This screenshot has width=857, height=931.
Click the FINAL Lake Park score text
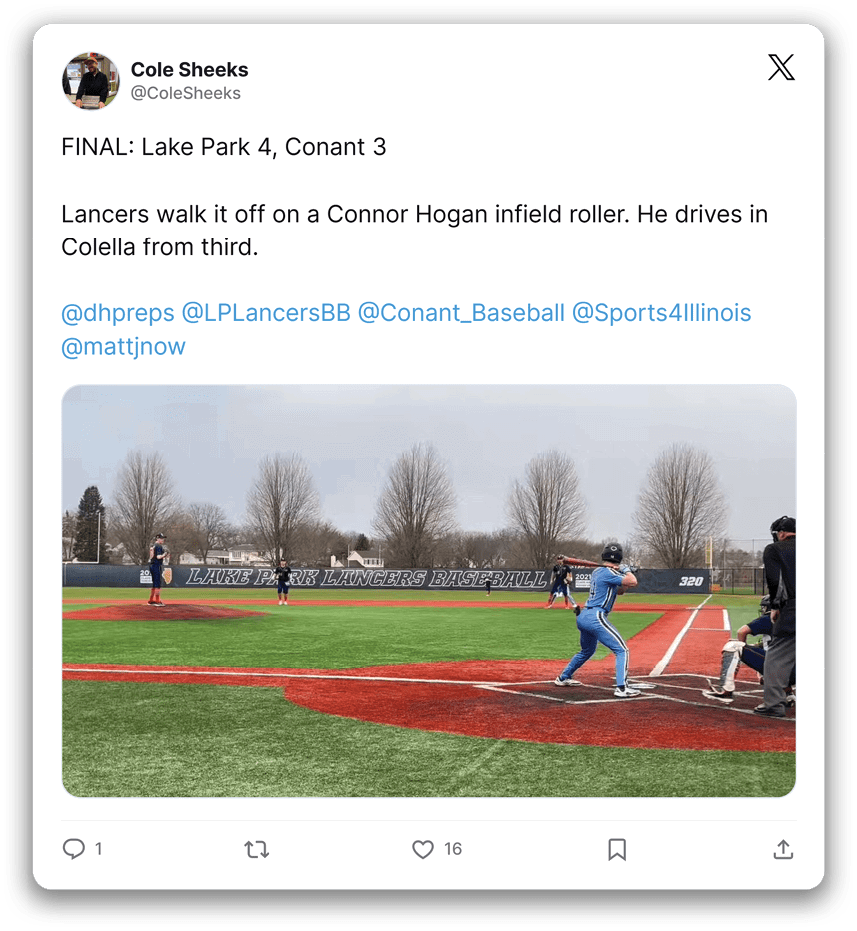pyautogui.click(x=224, y=147)
